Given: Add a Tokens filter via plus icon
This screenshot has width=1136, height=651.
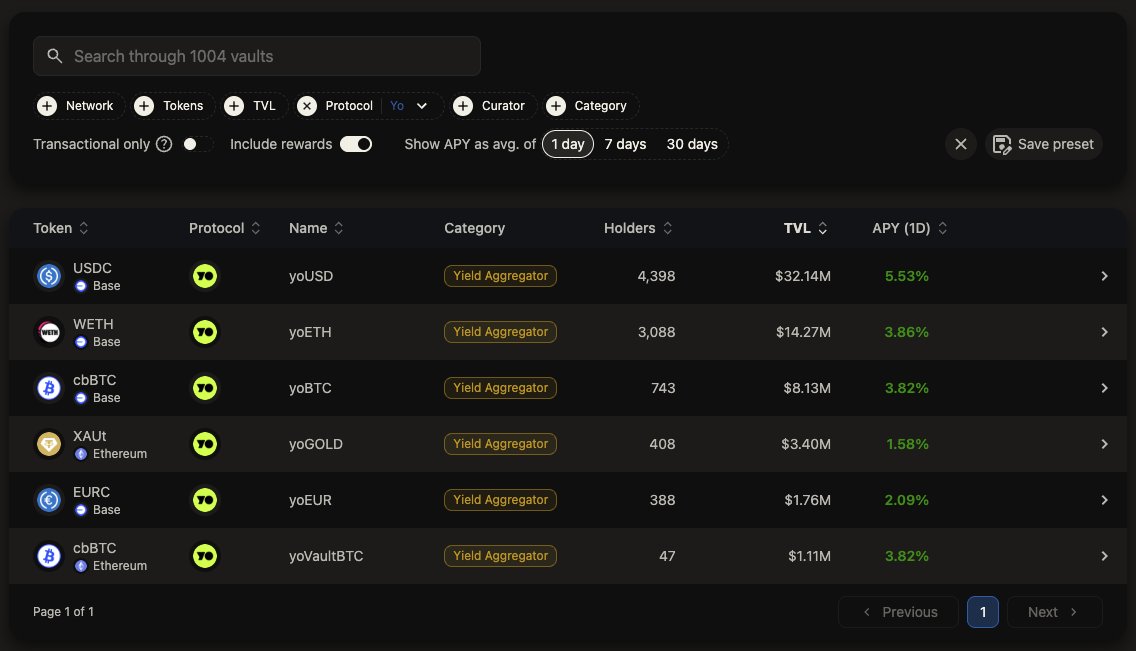Looking at the screenshot, I should 144,106.
